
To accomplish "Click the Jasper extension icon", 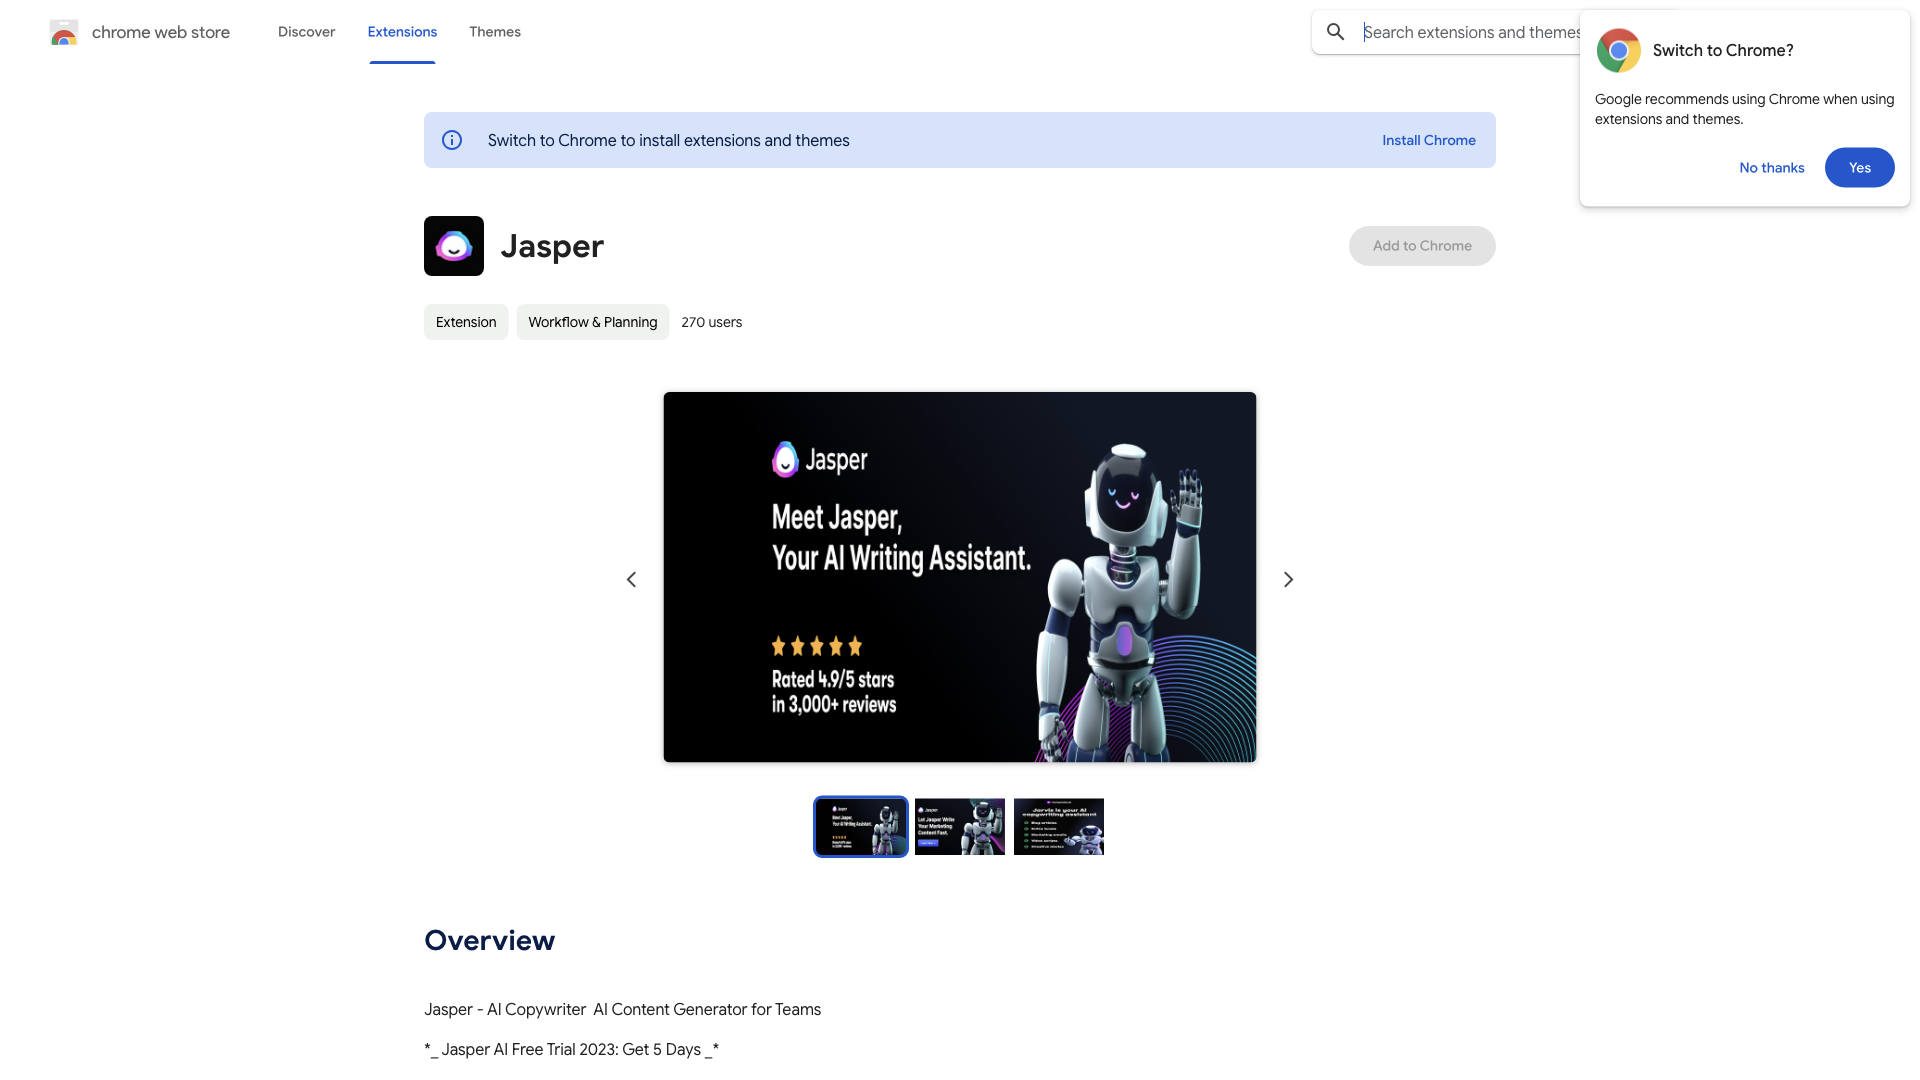I will (454, 245).
